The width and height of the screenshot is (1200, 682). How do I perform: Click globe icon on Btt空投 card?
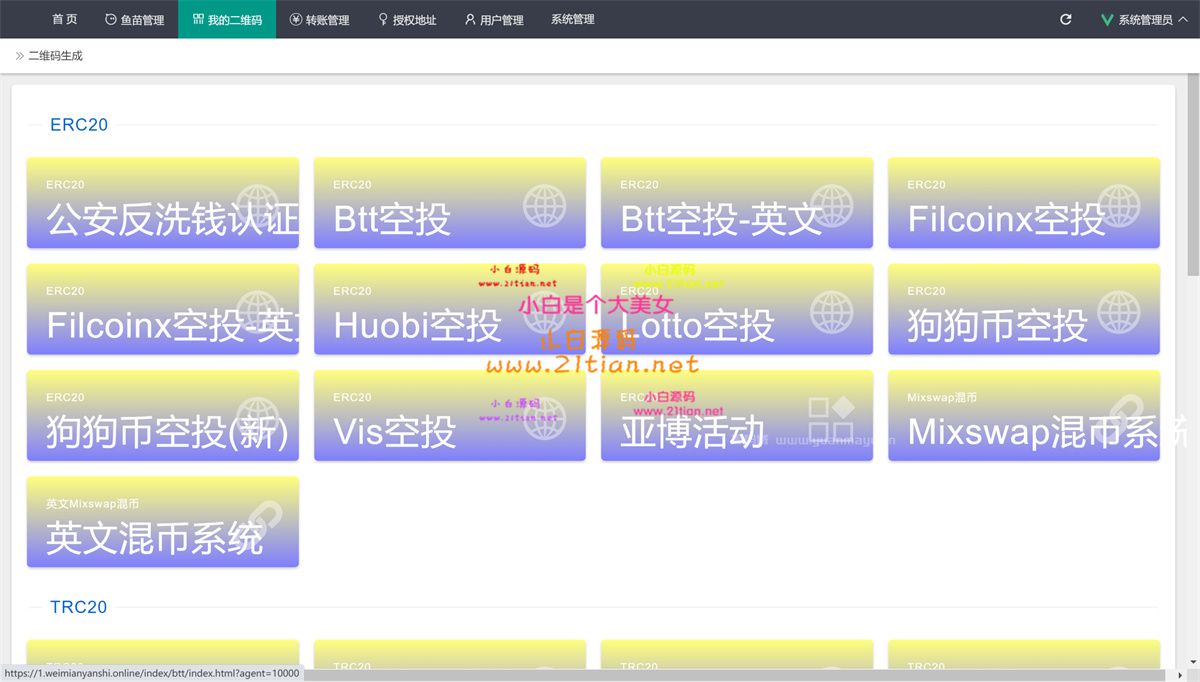click(x=545, y=204)
